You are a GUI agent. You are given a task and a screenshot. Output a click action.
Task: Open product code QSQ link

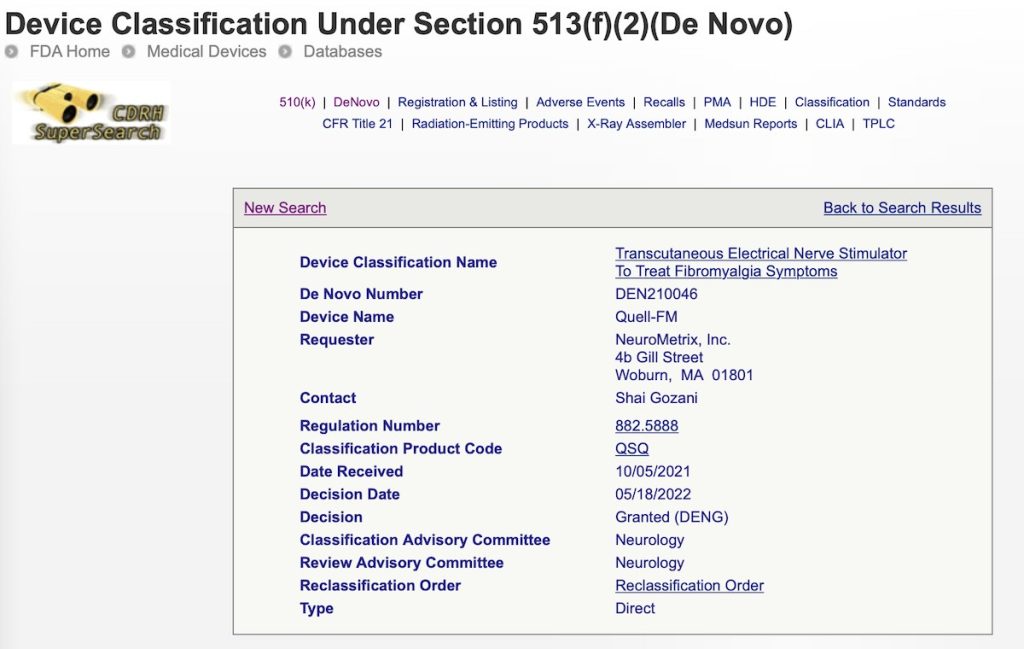point(631,449)
